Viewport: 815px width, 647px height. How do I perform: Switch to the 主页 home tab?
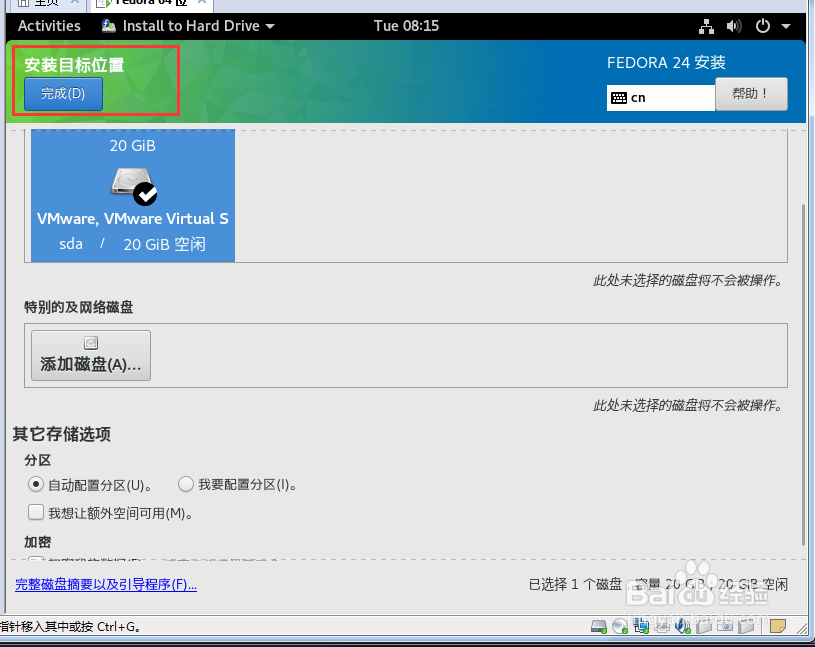(46, 3)
